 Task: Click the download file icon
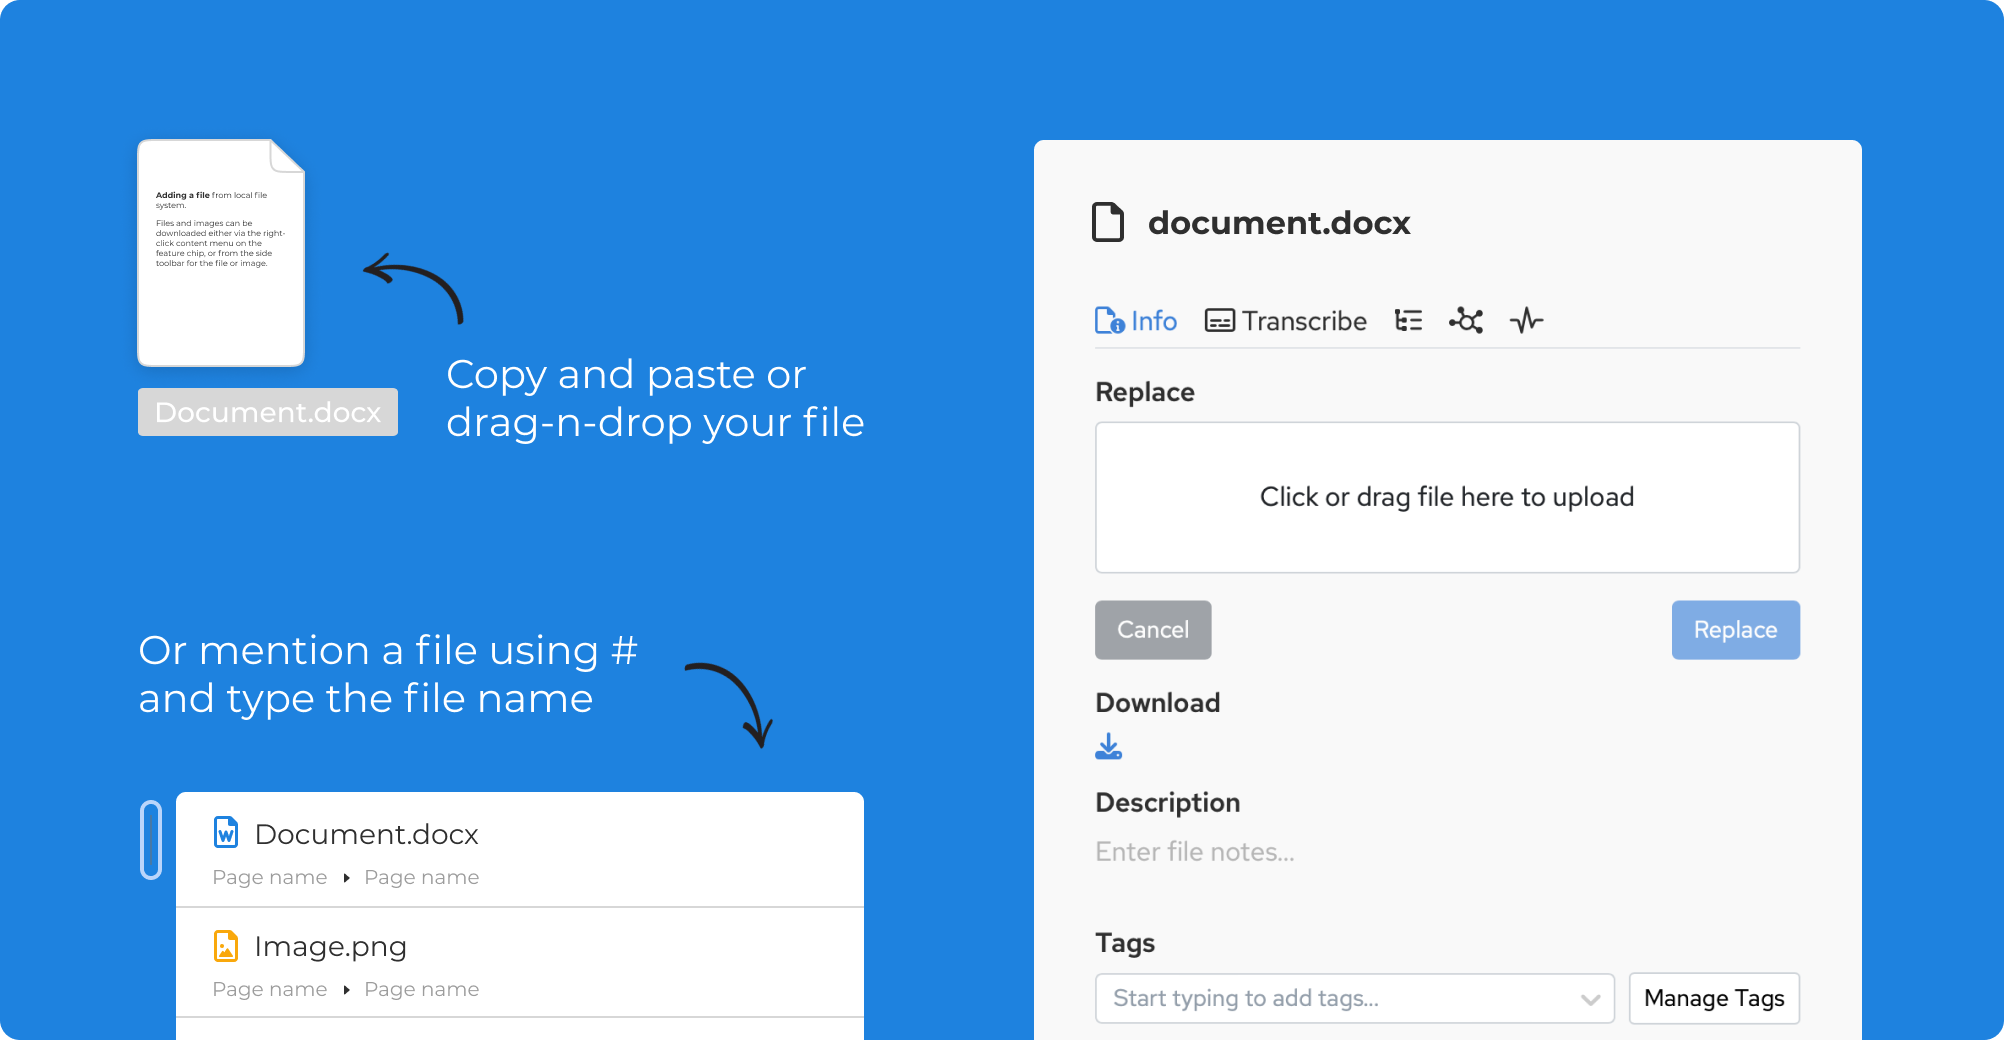(x=1109, y=747)
